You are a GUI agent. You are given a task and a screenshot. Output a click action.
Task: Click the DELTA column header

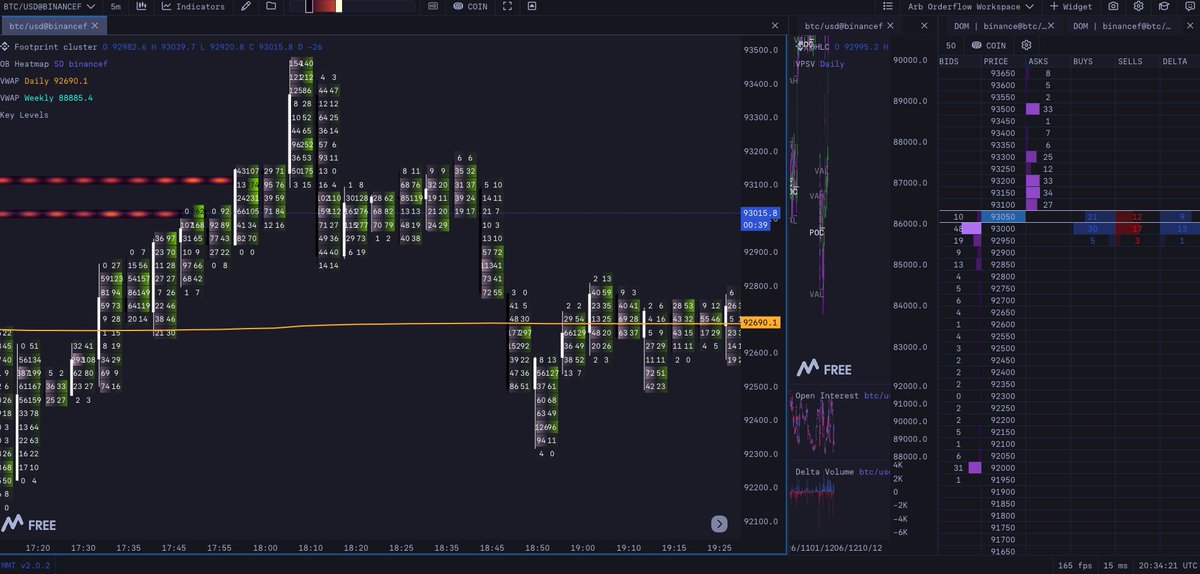click(1175, 62)
